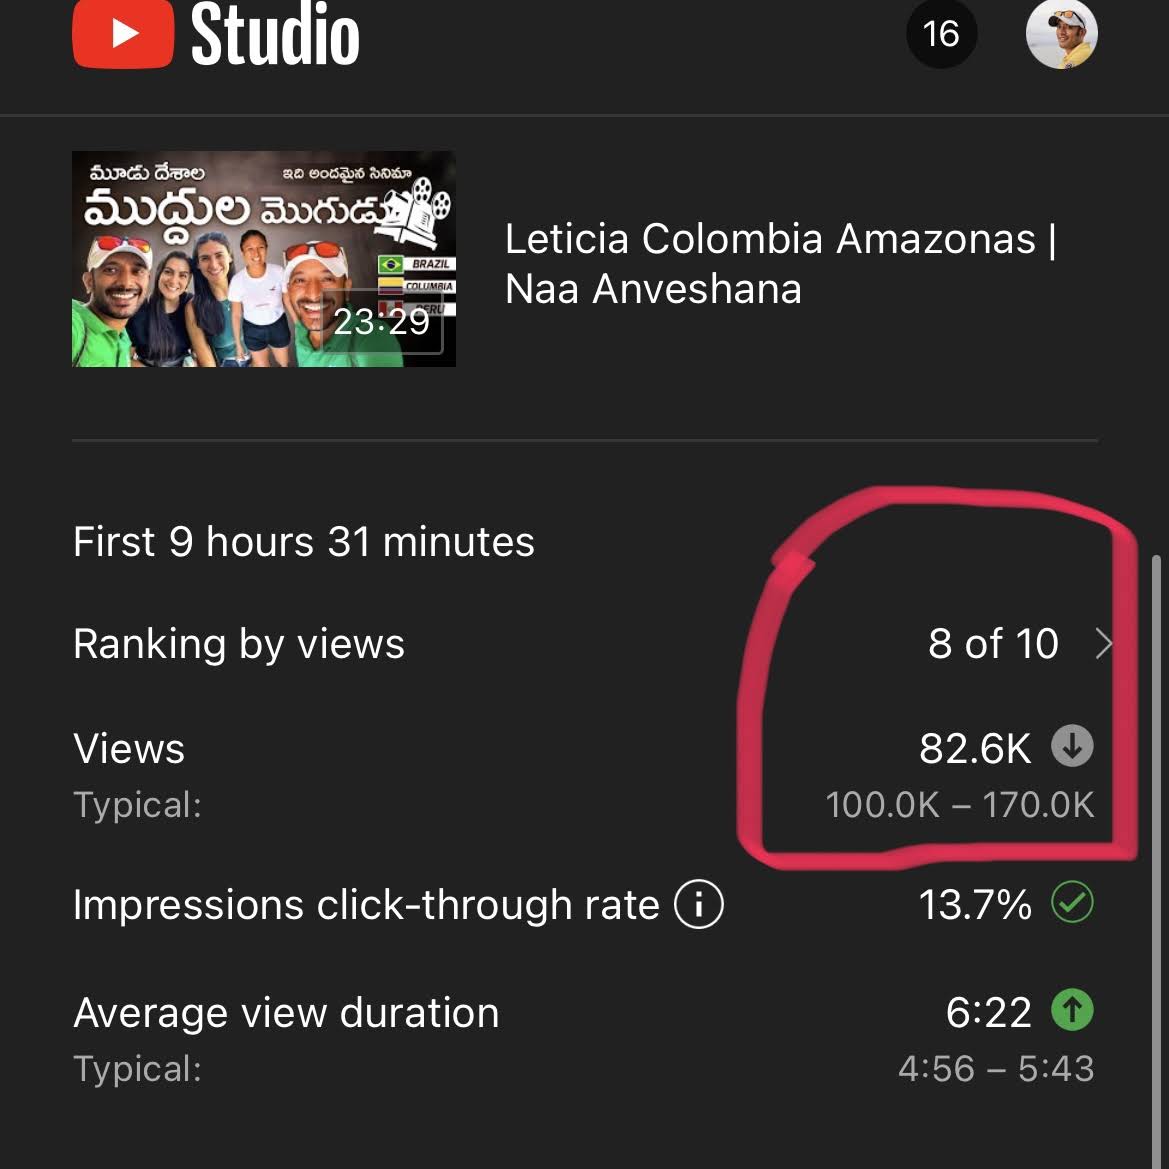This screenshot has height=1169, width=1169.
Task: Open the Leticia Colombia Amazonas video title
Action: [x=780, y=264]
